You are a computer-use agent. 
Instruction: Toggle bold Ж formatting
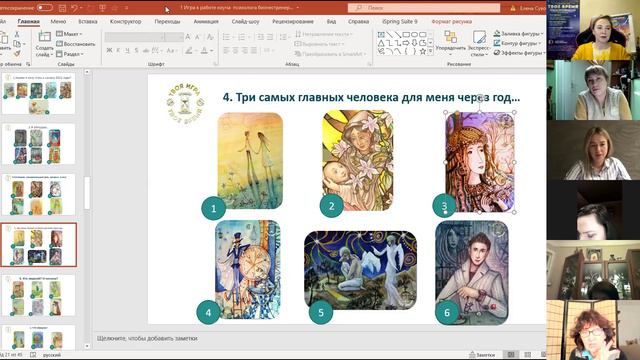coord(109,51)
